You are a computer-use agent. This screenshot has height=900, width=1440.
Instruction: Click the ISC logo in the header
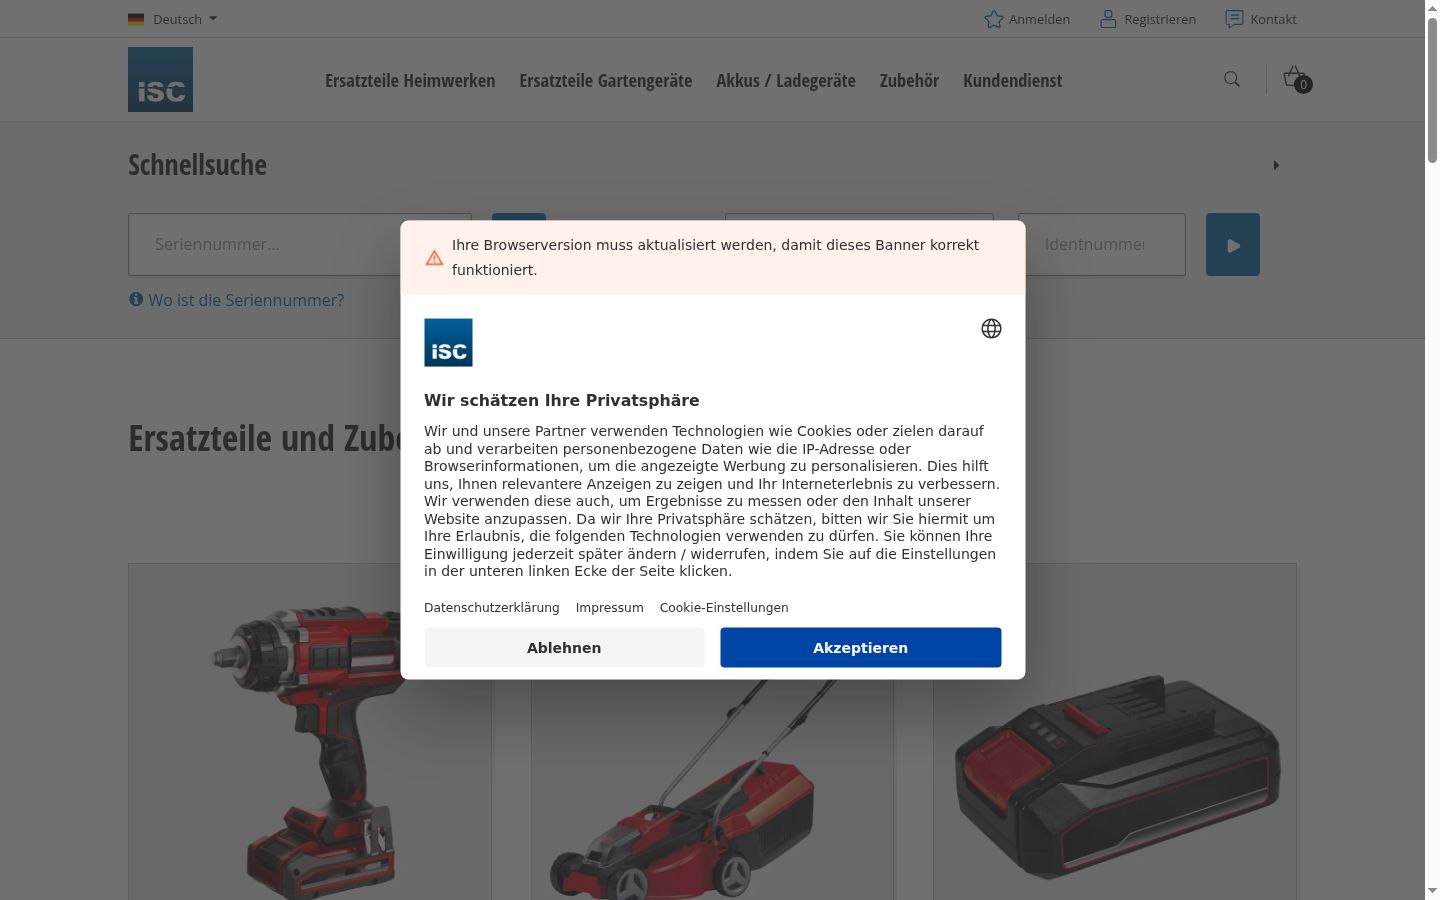click(160, 79)
